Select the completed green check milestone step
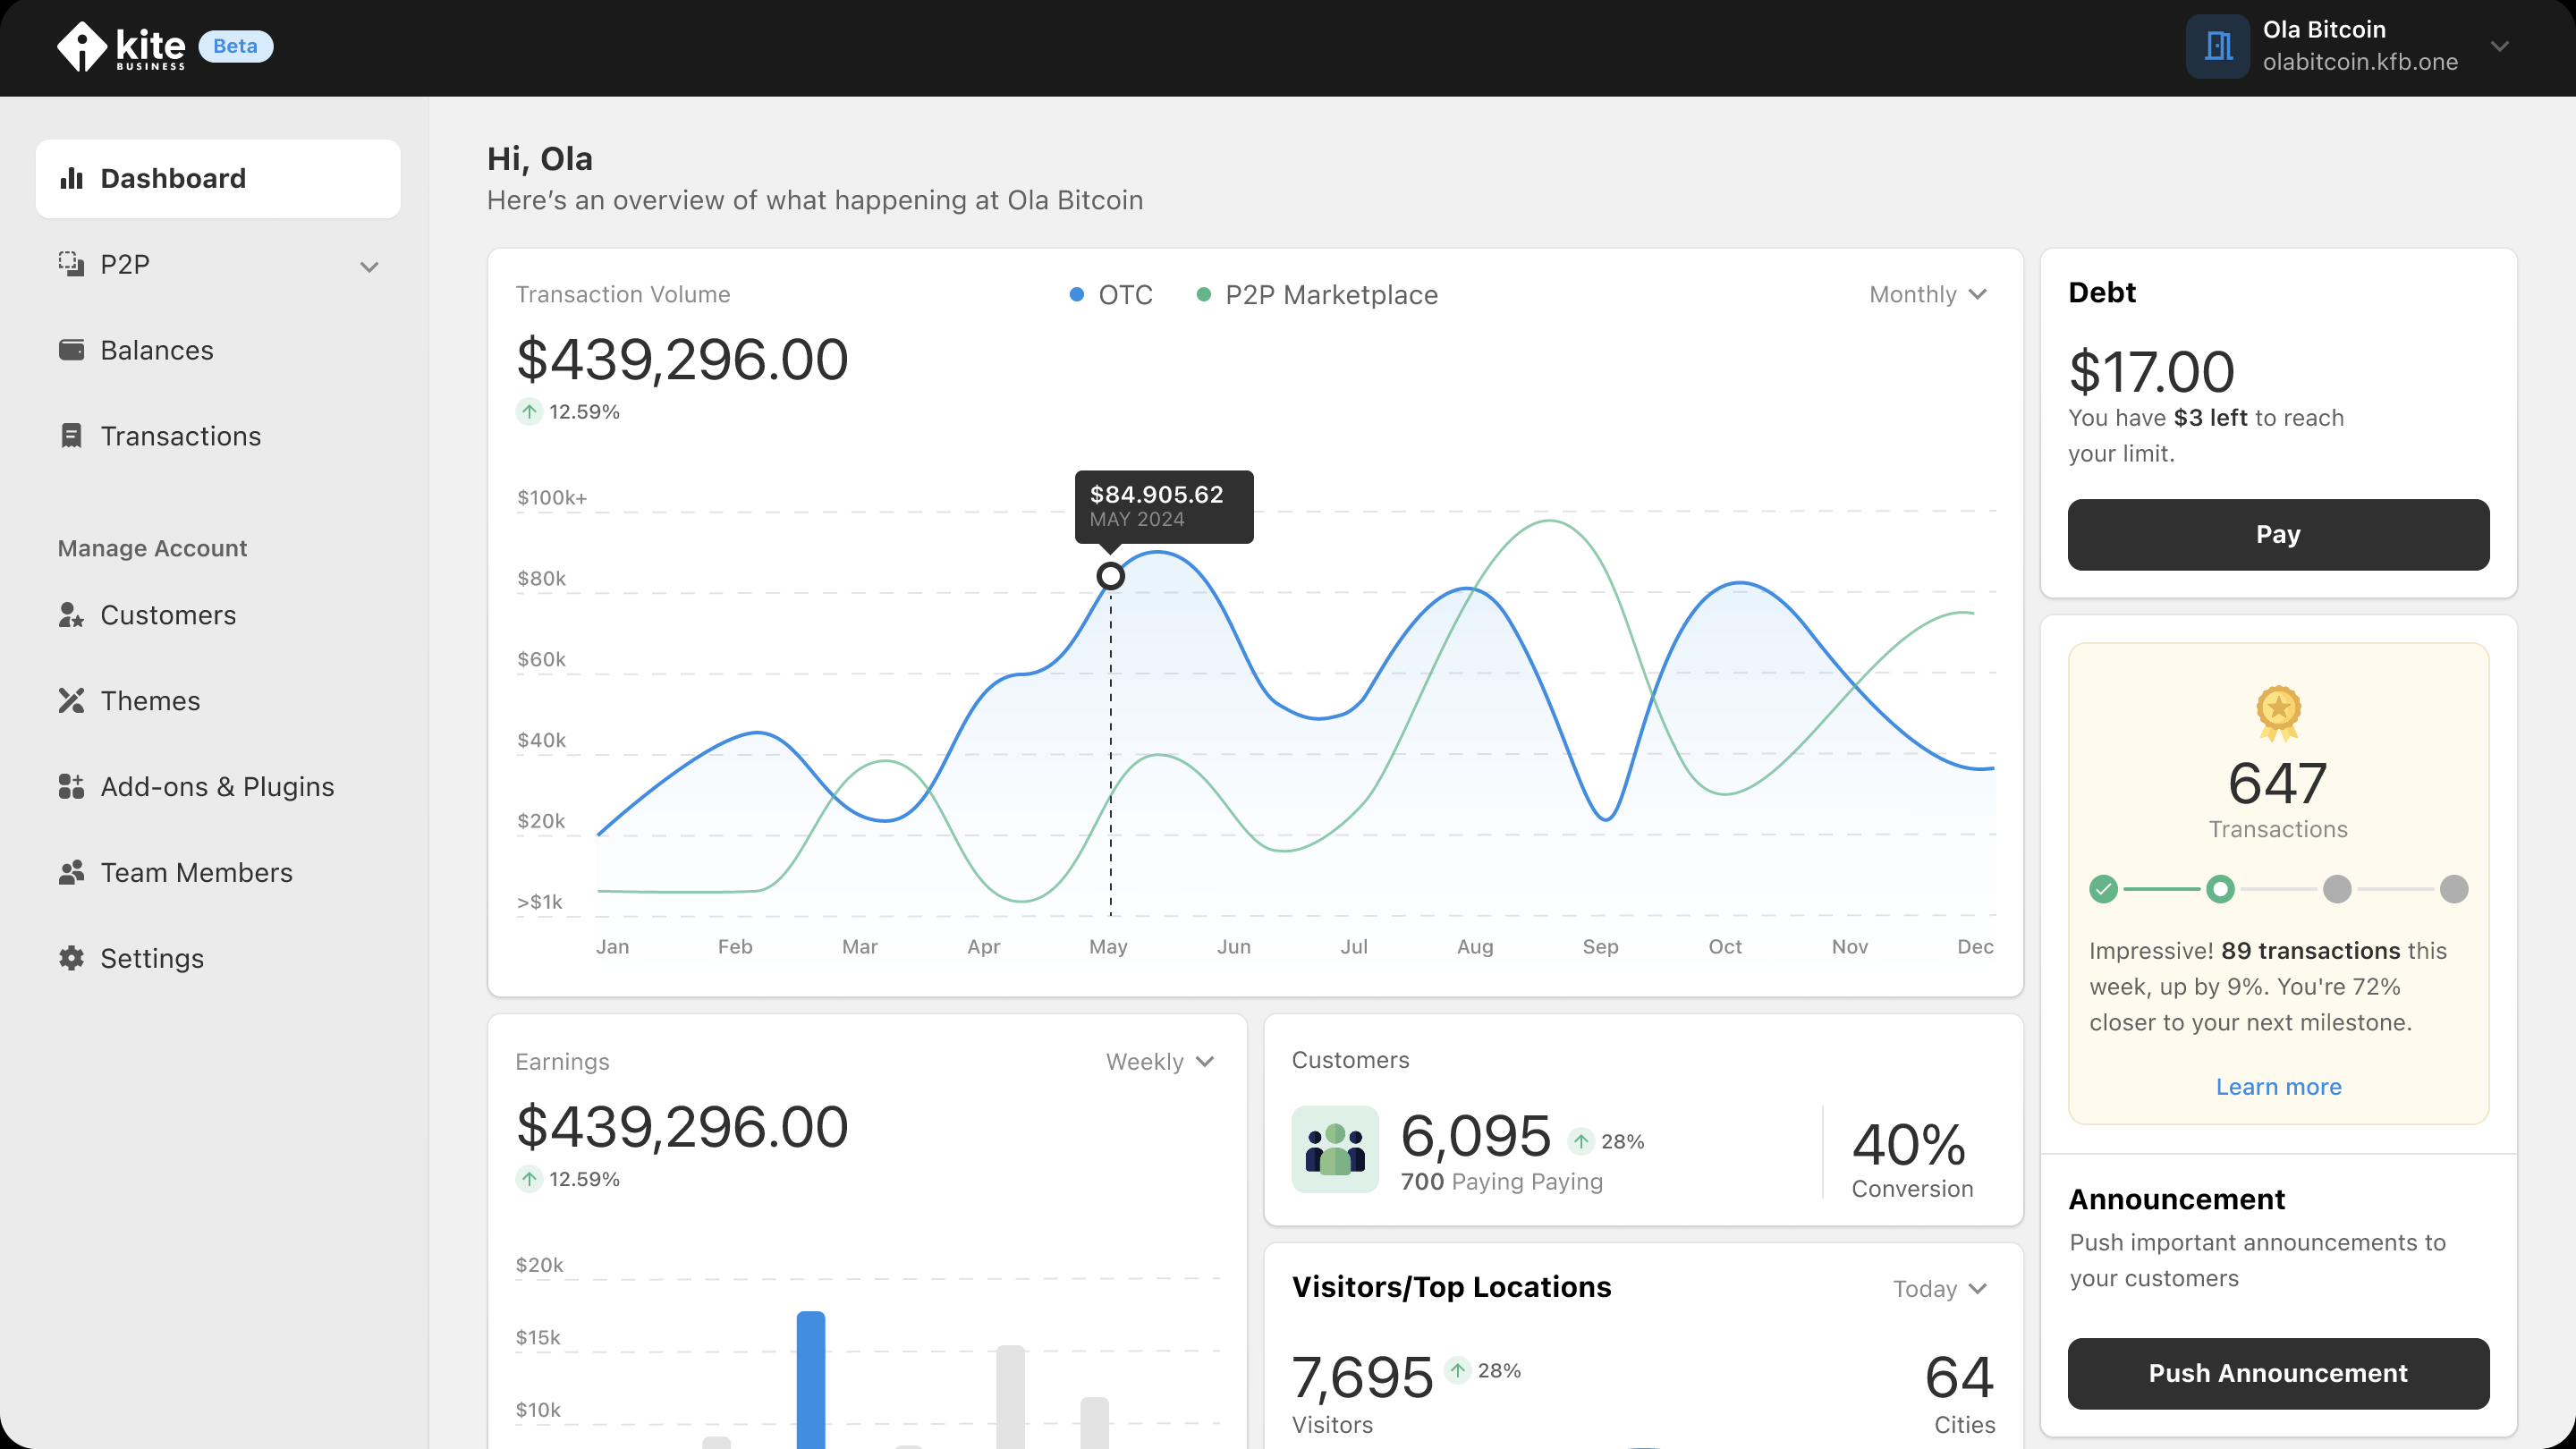Viewport: 2576px width, 1449px height. 2103,889
